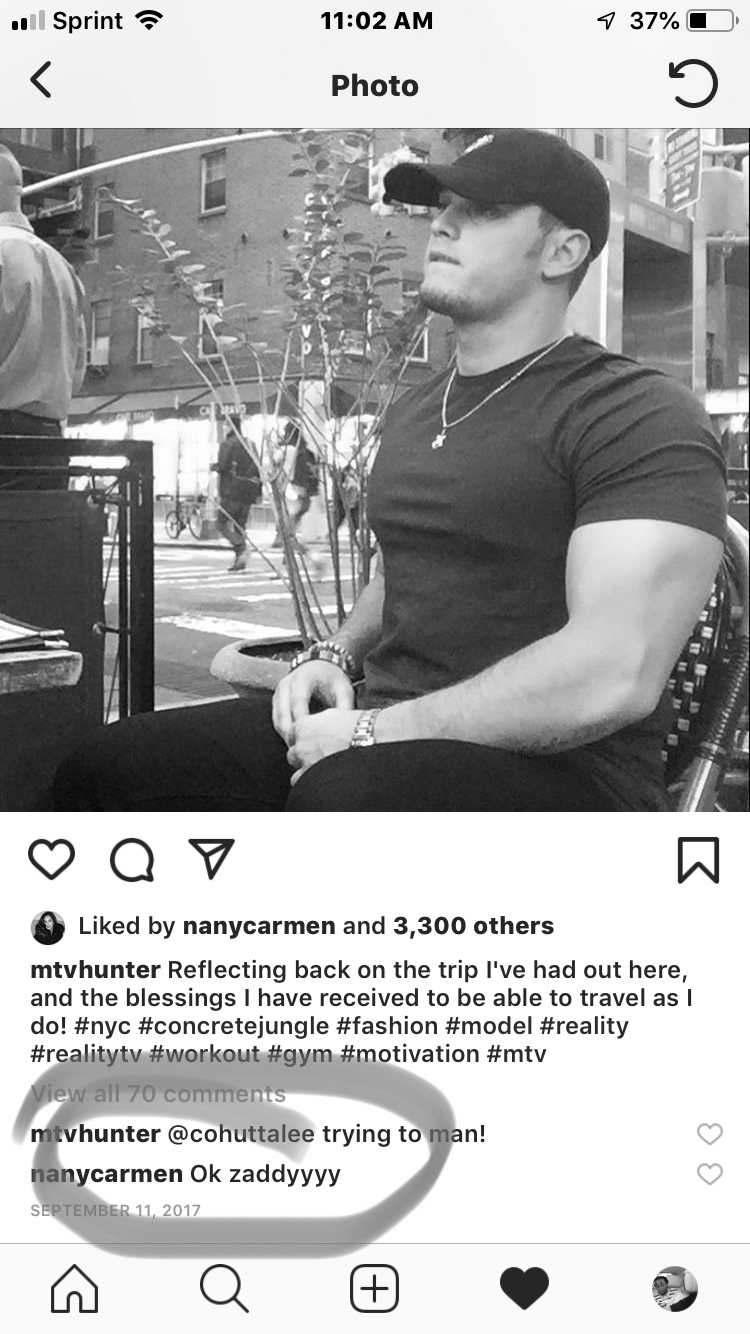The height and width of the screenshot is (1334, 750).
Task: Like mtvhunter's comment with small heart
Action: (x=709, y=1134)
